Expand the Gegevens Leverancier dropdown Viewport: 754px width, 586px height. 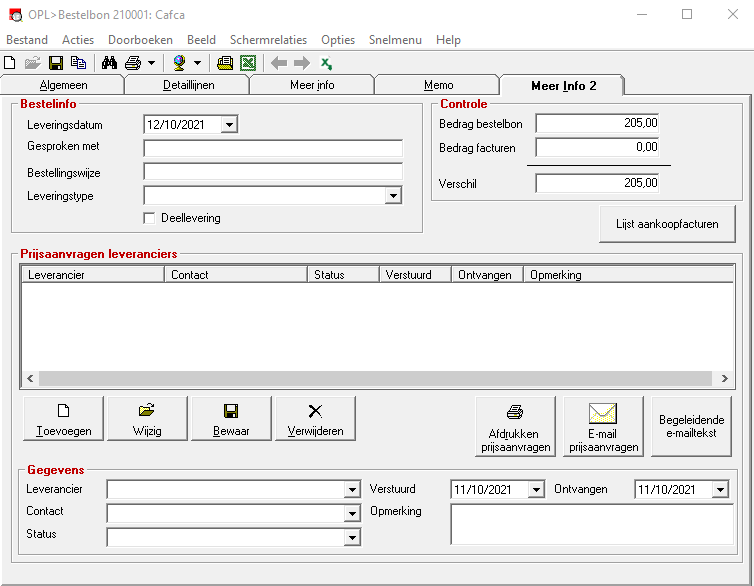(x=352, y=490)
